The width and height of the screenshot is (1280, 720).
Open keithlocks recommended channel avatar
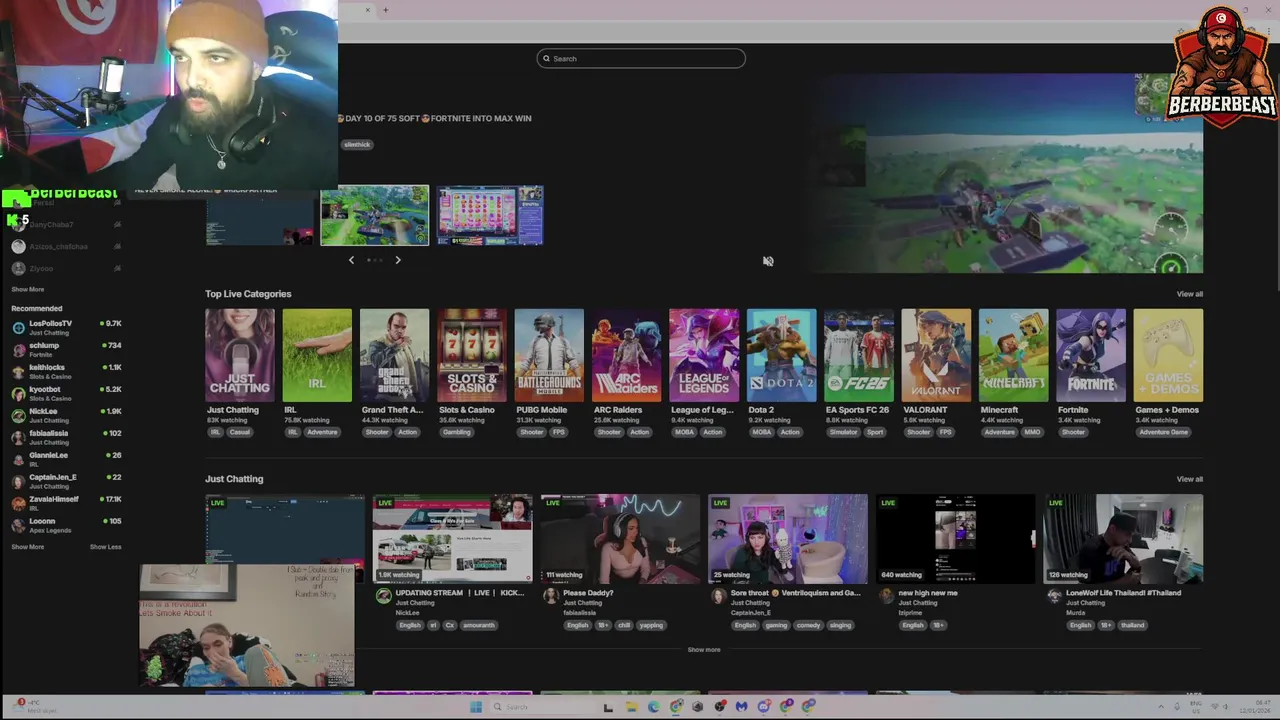click(18, 371)
